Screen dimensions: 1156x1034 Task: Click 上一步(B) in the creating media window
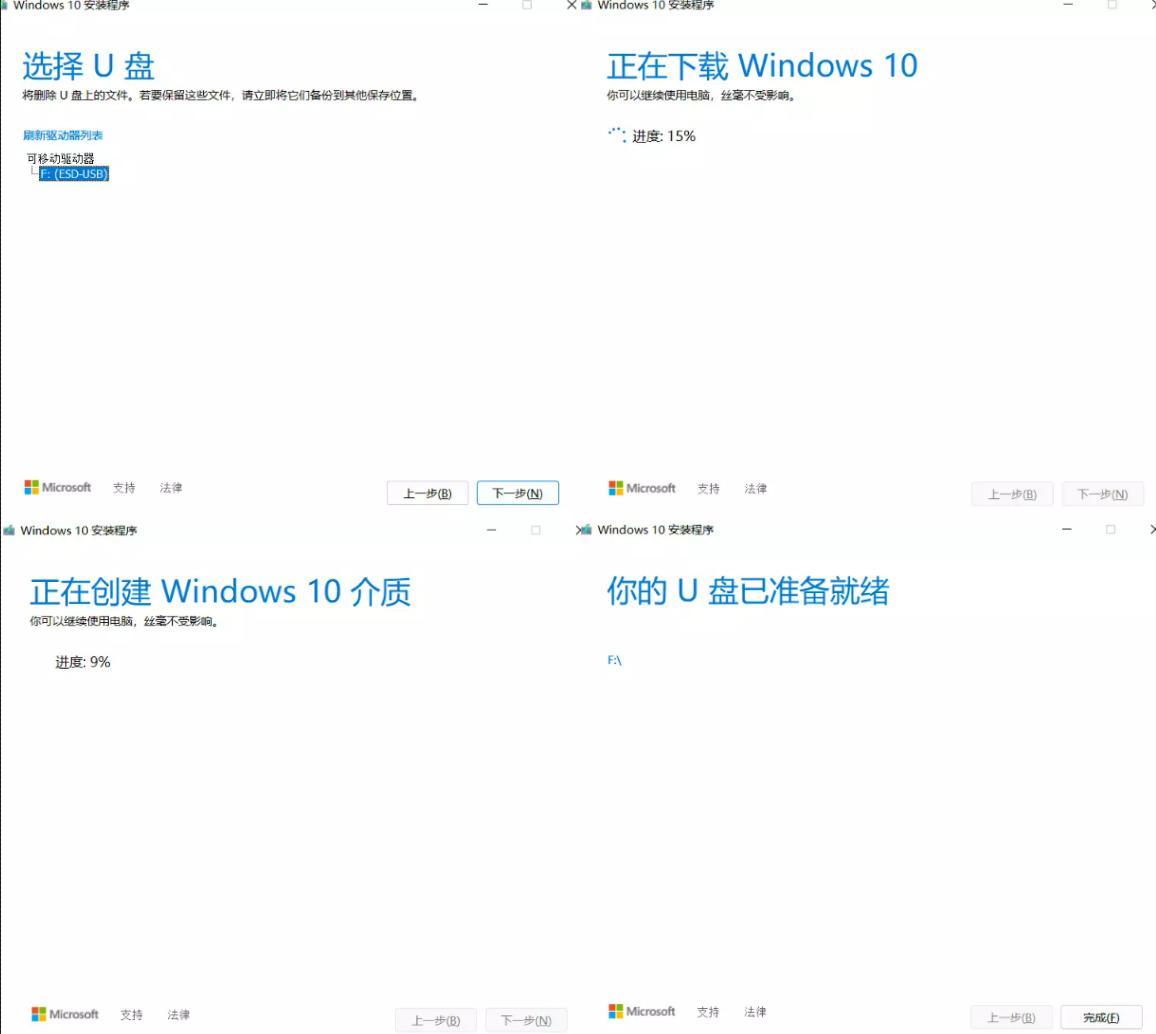[x=436, y=1019]
